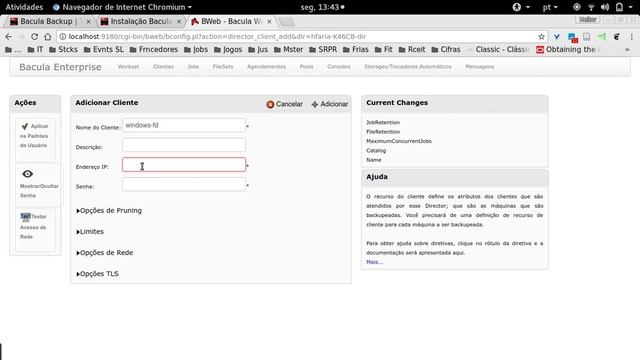Image resolution: width=640 pixels, height=360 pixels.
Task: Open the Cifras bookmarks folder
Action: [x=446, y=49]
